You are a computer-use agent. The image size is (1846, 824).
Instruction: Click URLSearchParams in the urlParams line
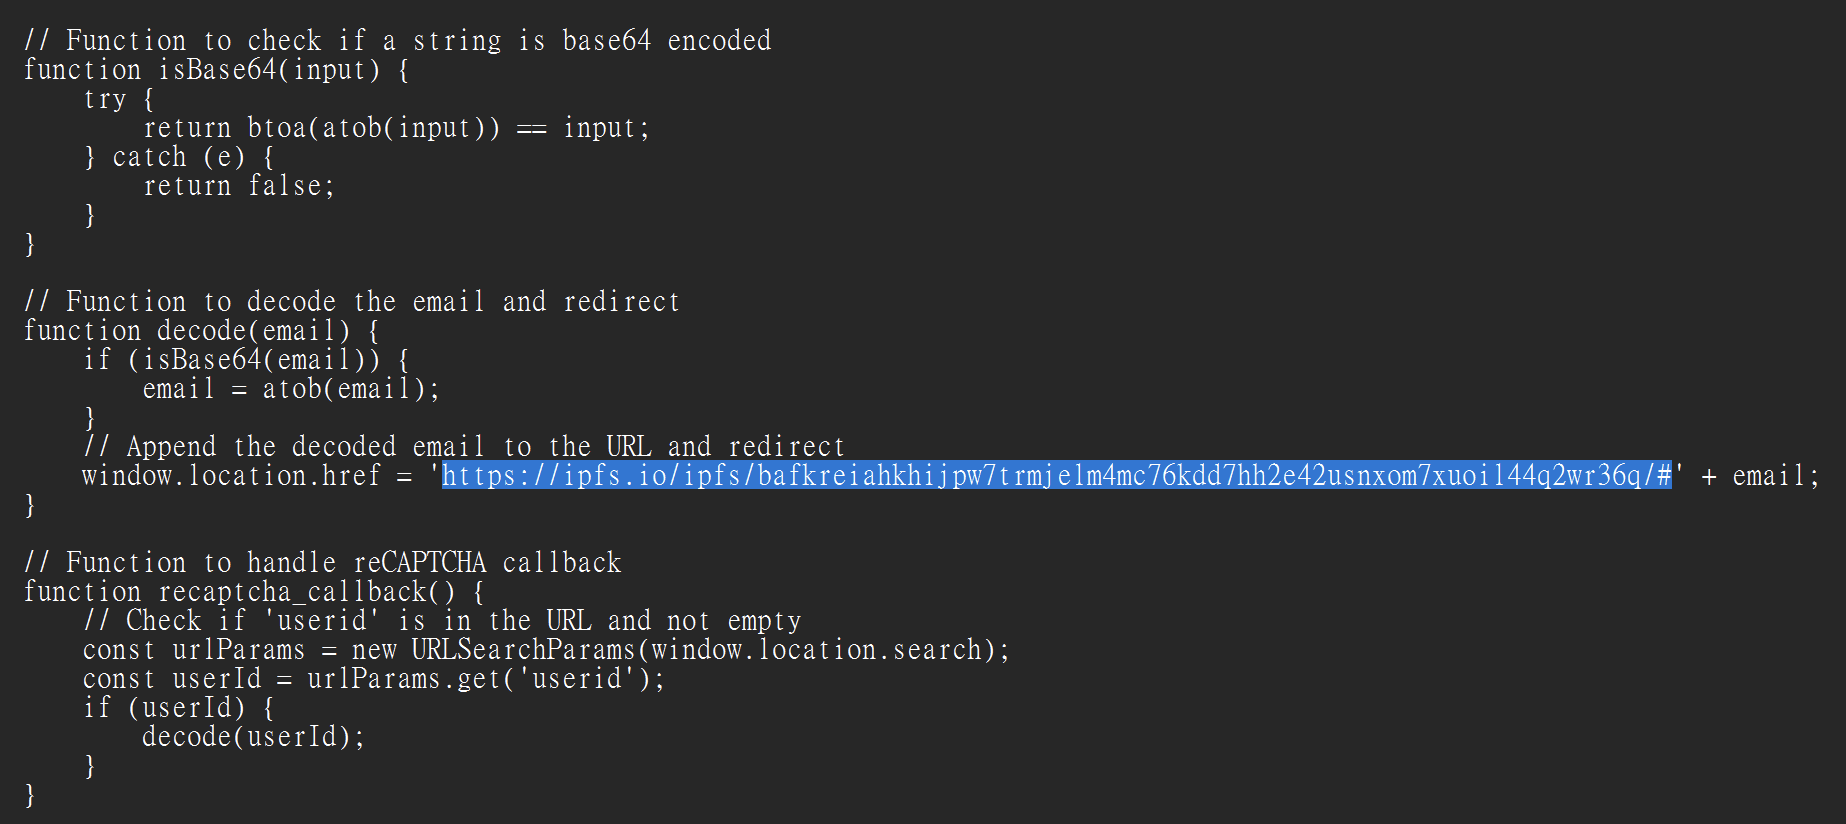tap(522, 650)
